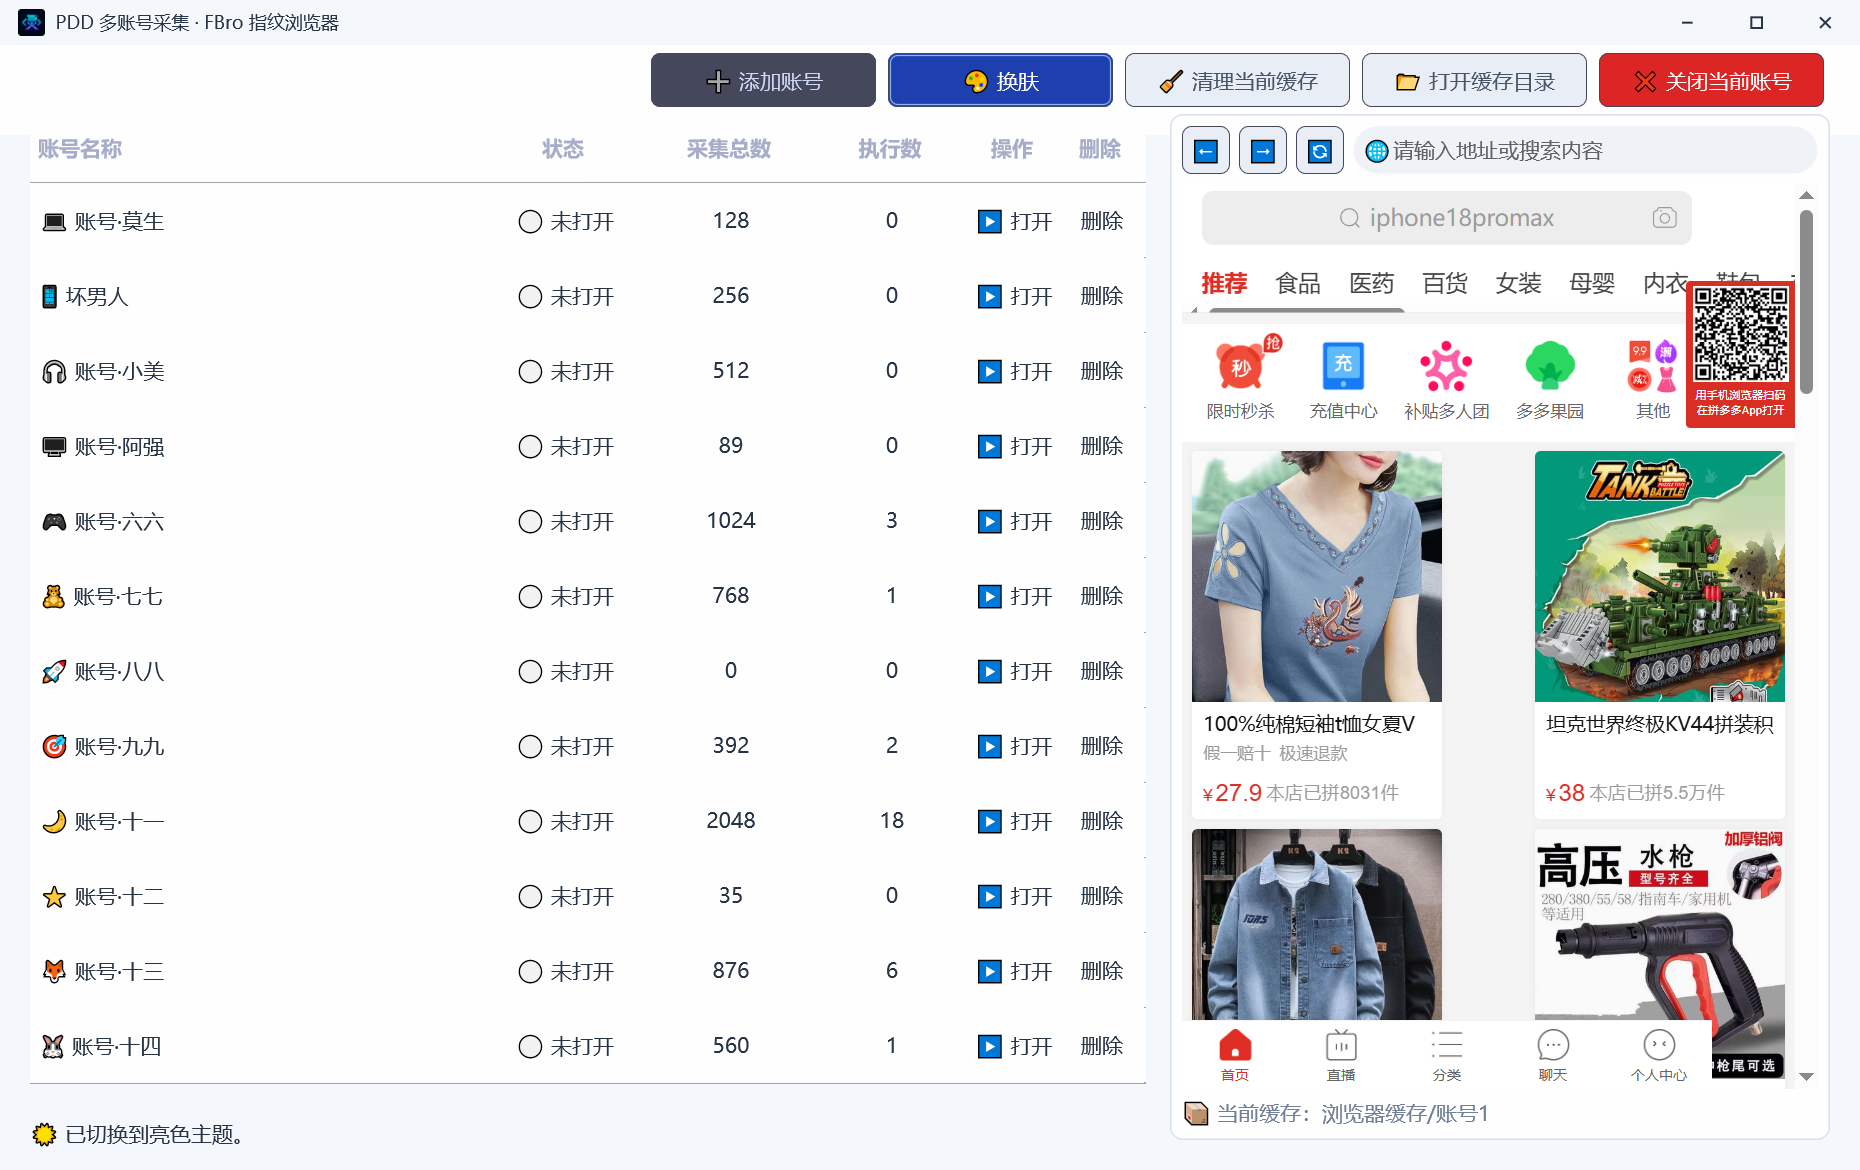1860x1170 pixels.
Task: Click 添加账号 add account button
Action: [x=763, y=80]
